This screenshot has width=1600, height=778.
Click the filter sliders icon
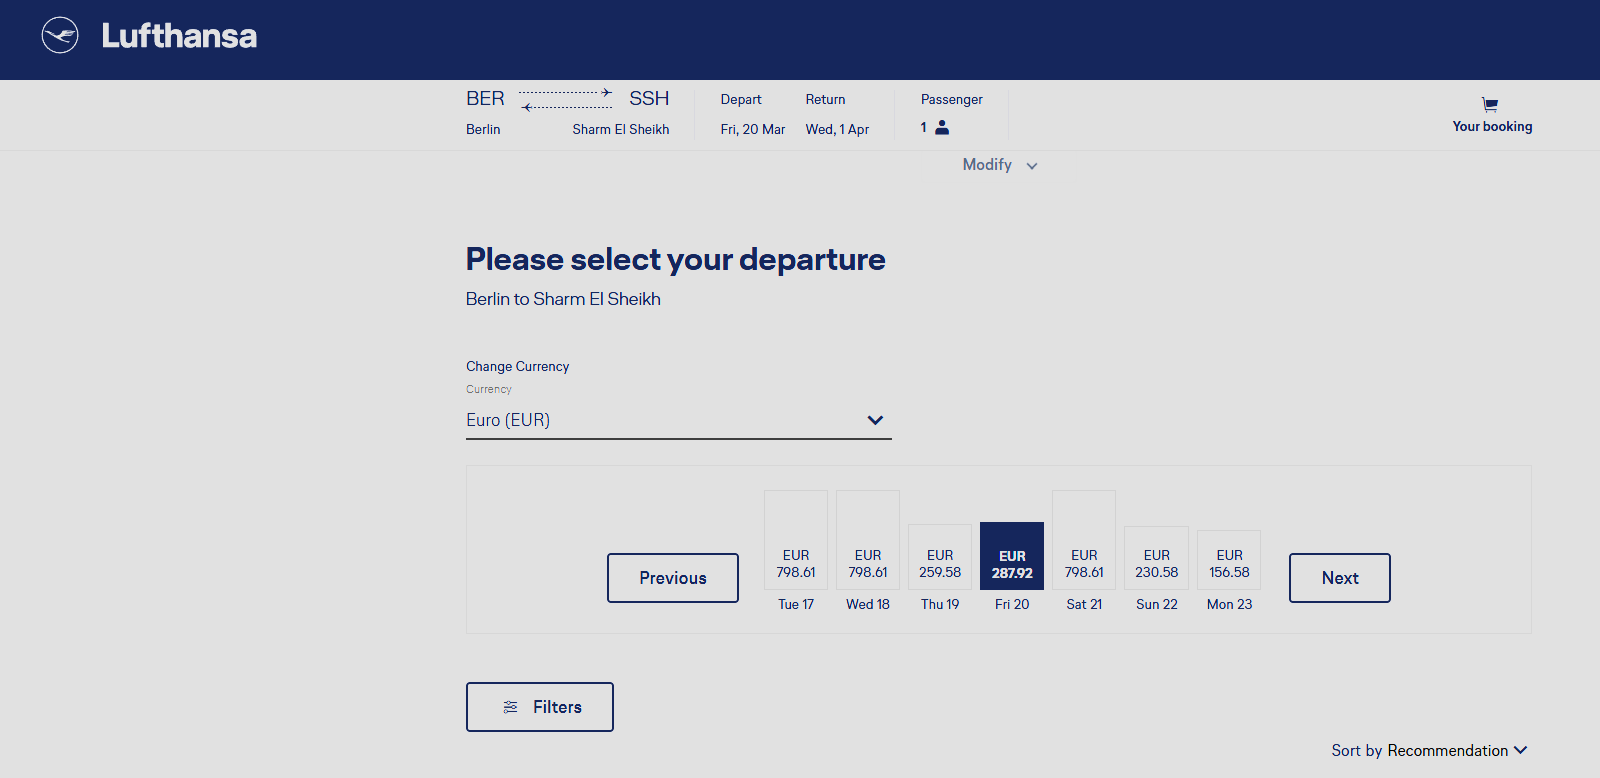[511, 707]
